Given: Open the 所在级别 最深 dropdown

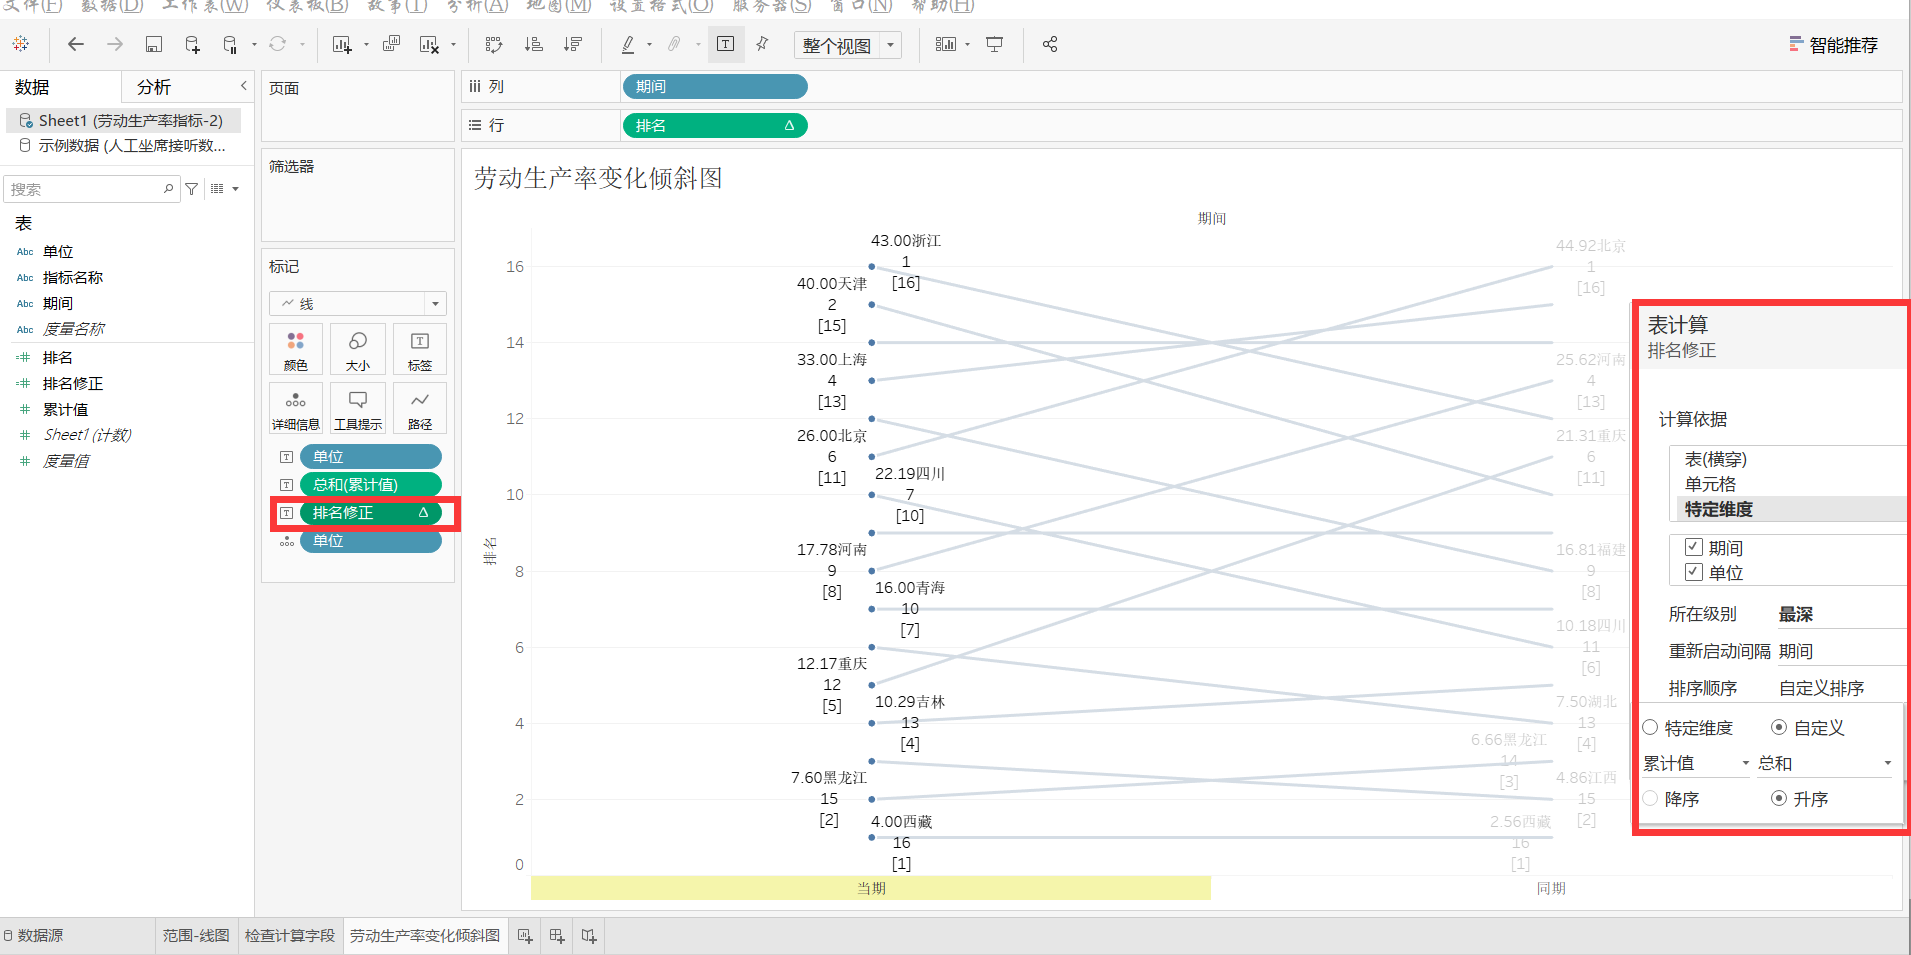Looking at the screenshot, I should point(1841,614).
